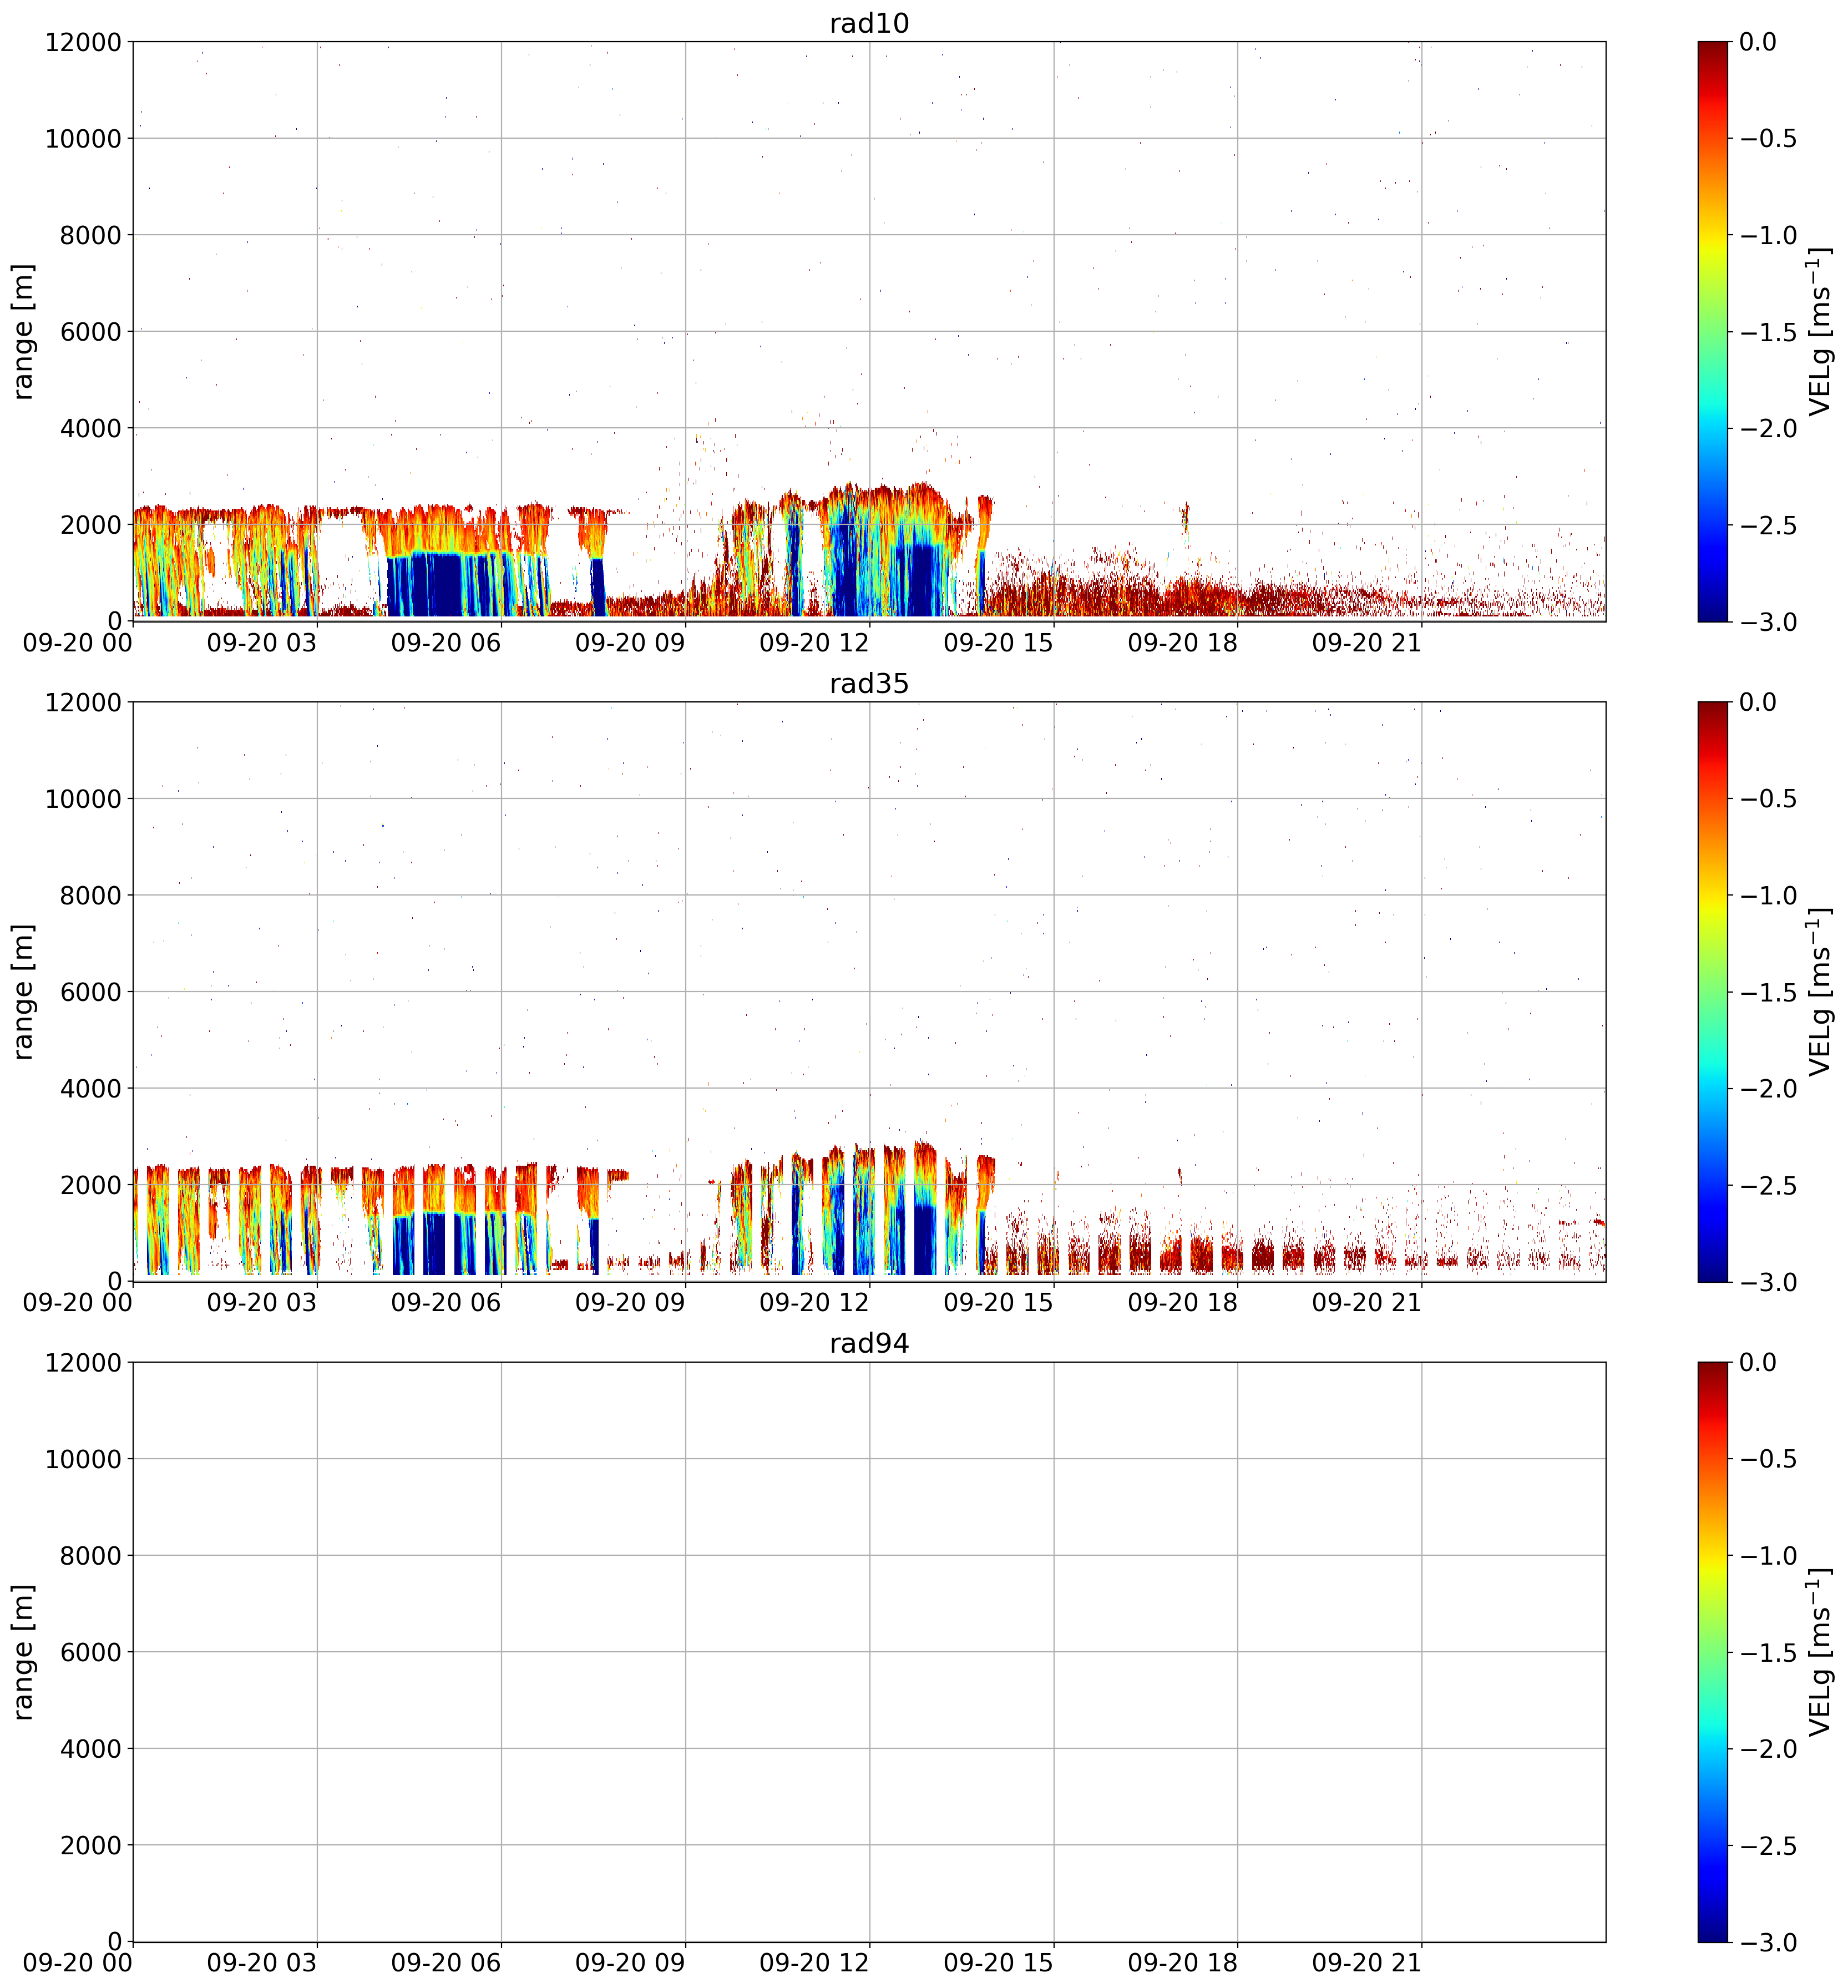The height and width of the screenshot is (1988, 1848).
Task: Click the 09-20 00 tick under rad94
Action: 78,1964
